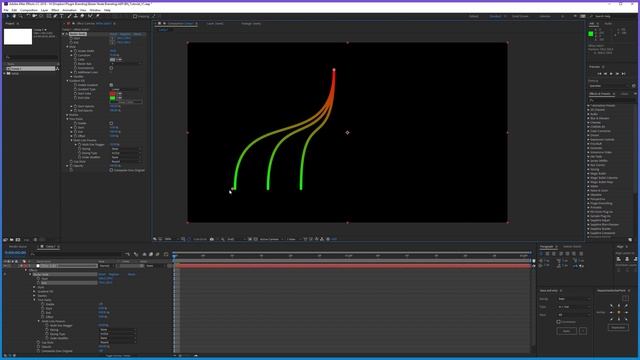Viewport: 640px width, 360px height.
Task: Click Apply button in Ease and Wizz
Action: coord(567,331)
